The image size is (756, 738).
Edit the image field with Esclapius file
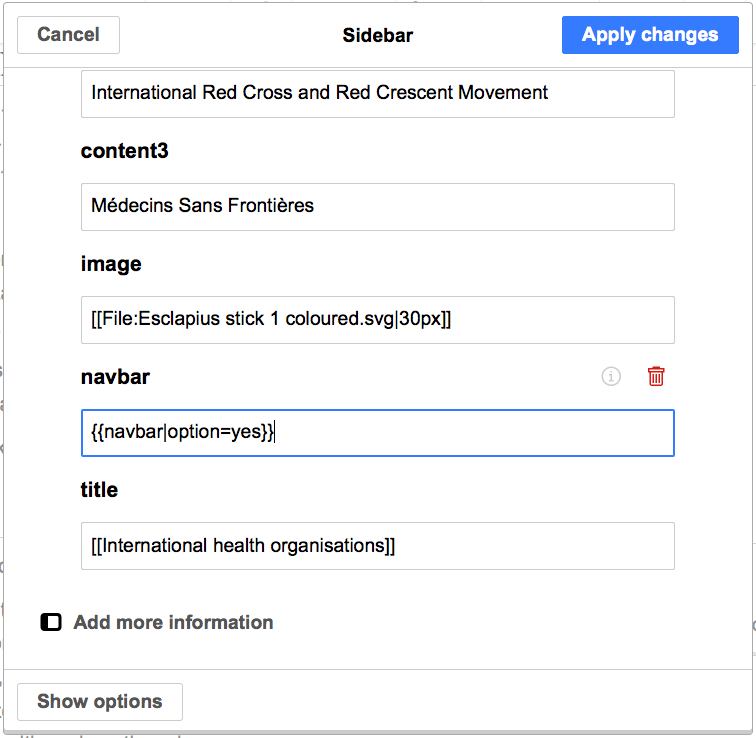point(378,320)
